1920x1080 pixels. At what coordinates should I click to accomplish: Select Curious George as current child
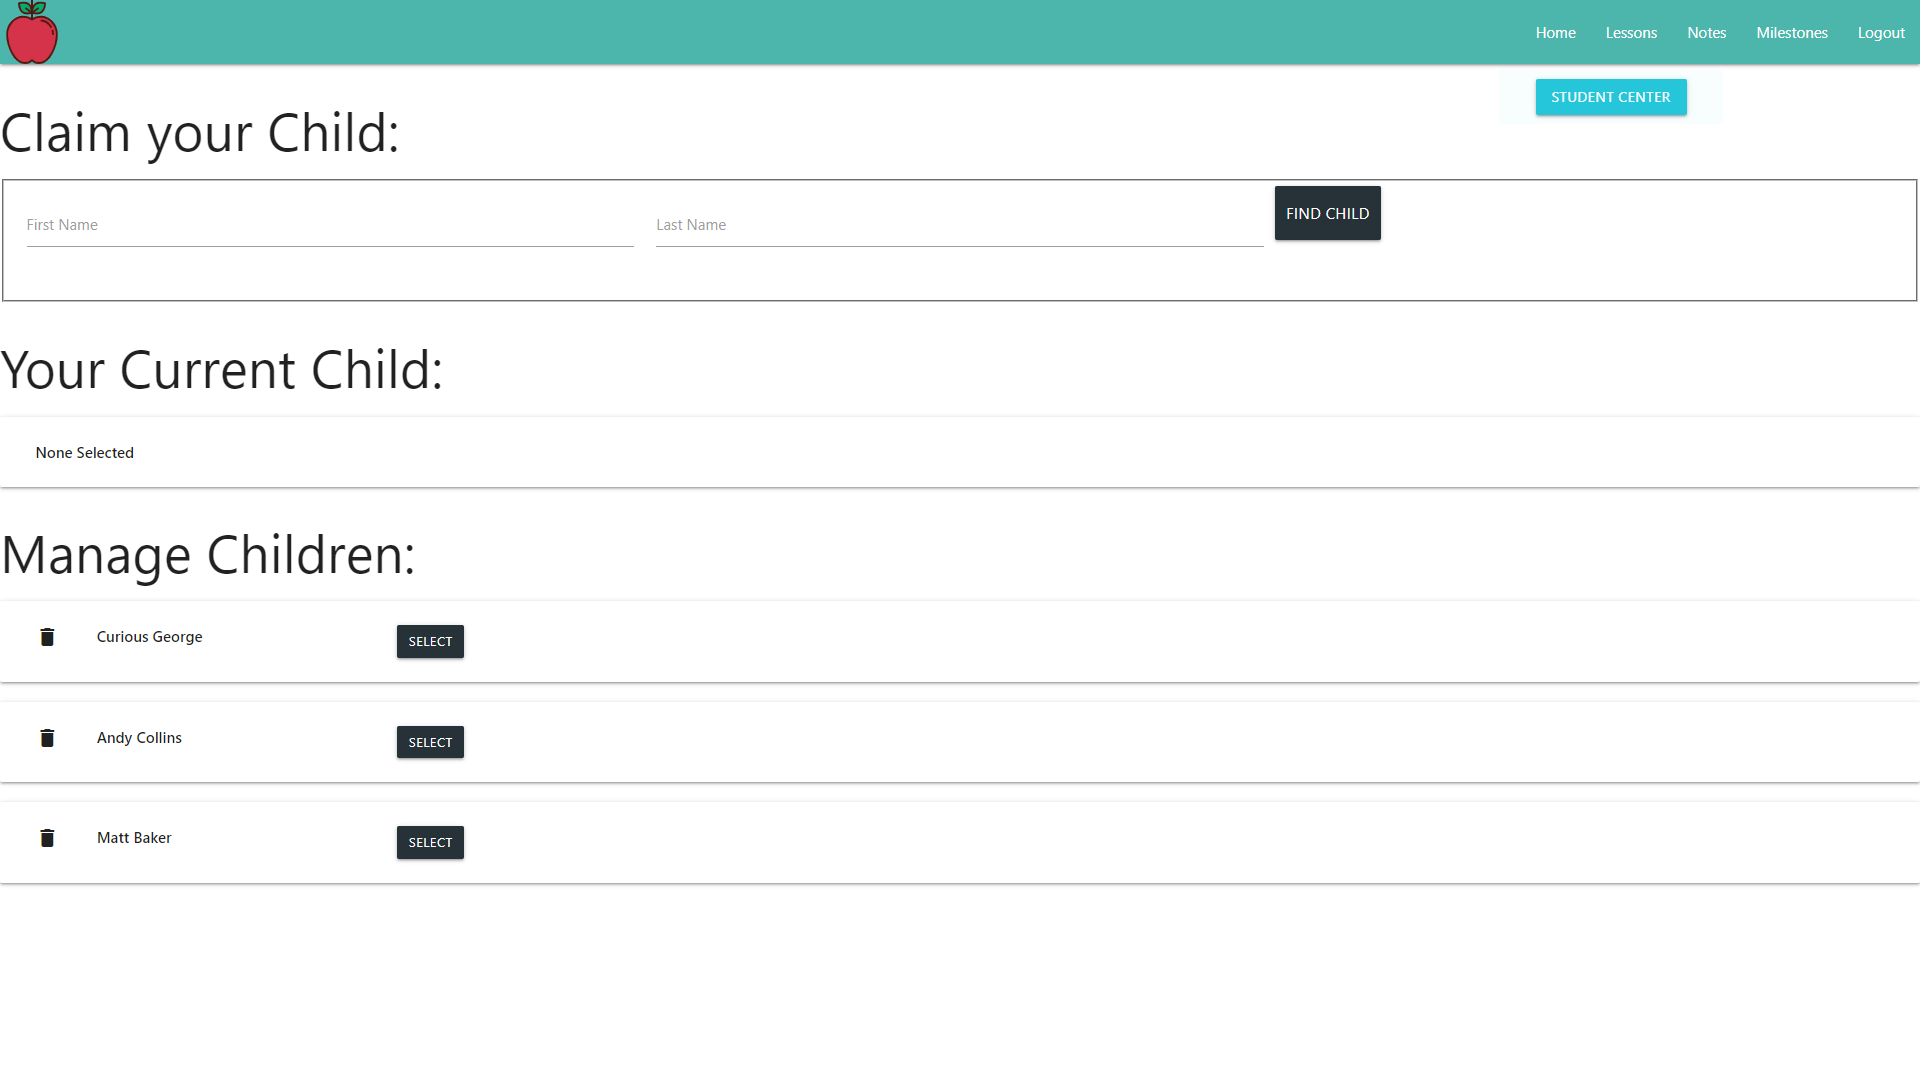tap(430, 642)
